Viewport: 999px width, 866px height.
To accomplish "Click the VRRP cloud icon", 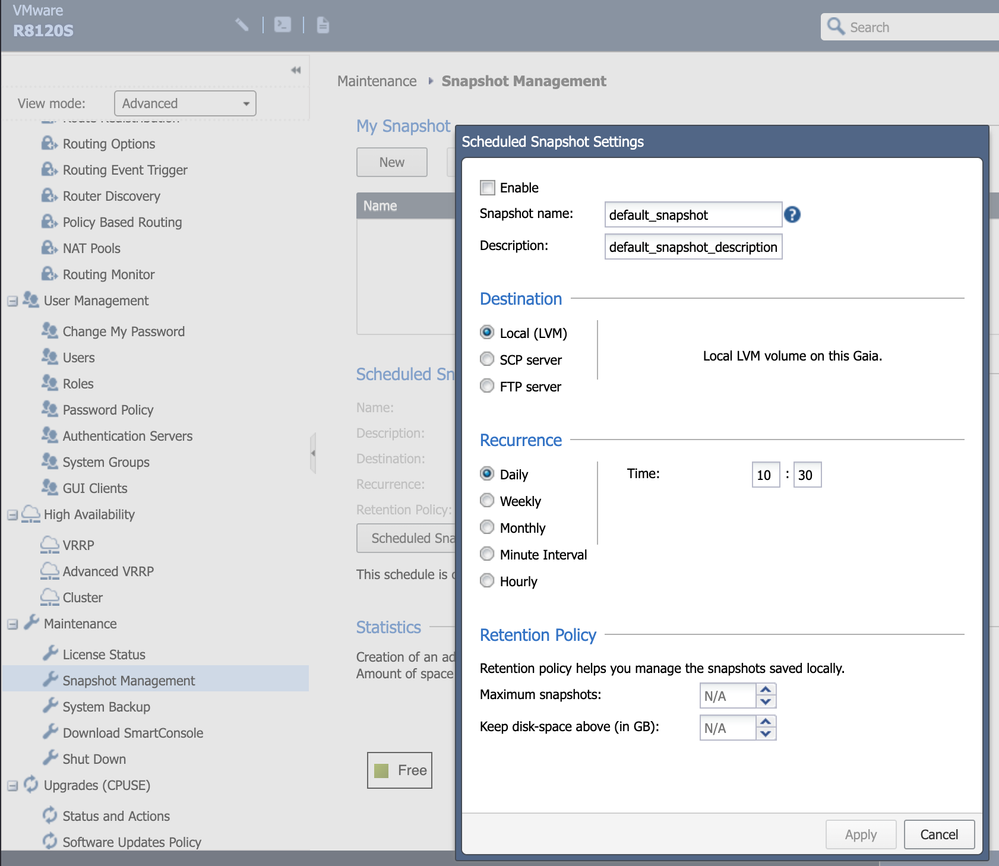I will click(x=50, y=544).
